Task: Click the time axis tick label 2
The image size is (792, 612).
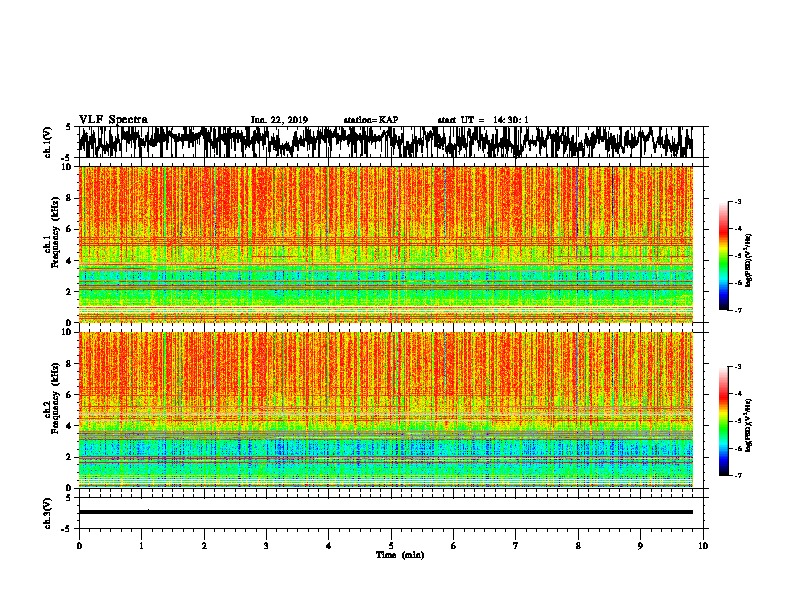Action: click(x=204, y=546)
